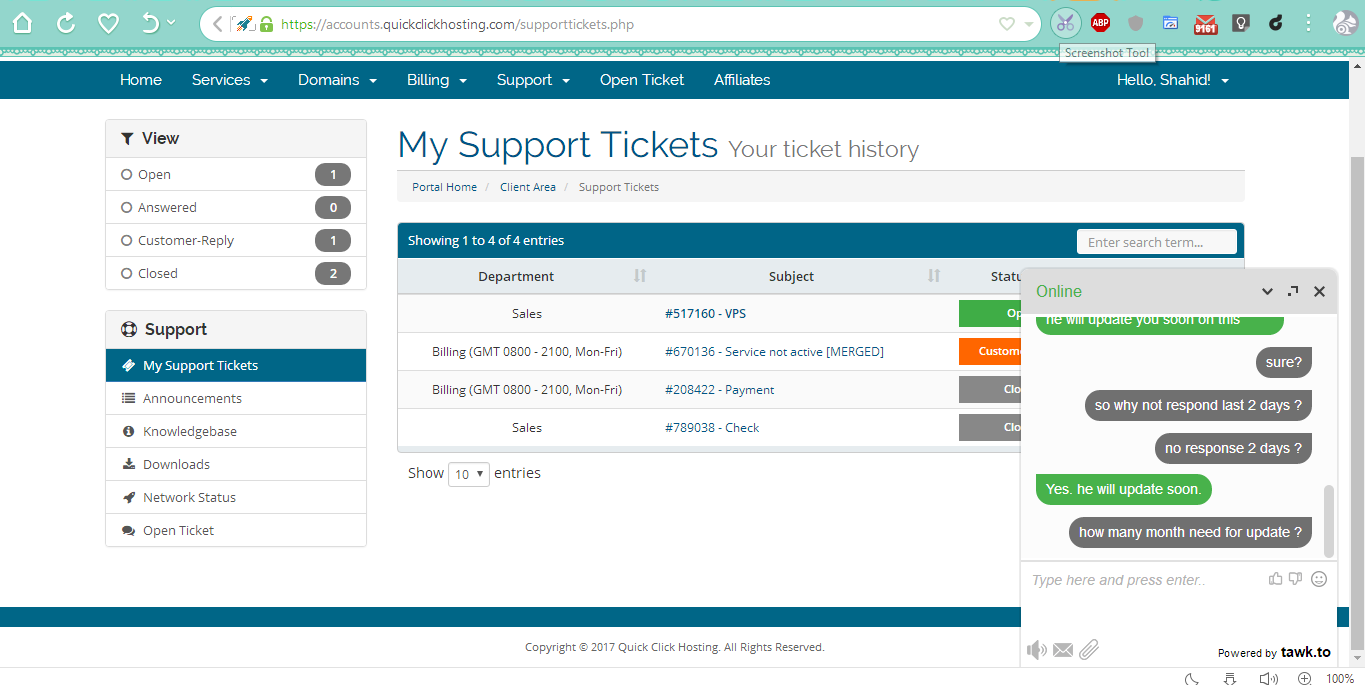Open ticket #517160 - VPS
Viewport: 1365px width, 685px height.
pos(705,314)
